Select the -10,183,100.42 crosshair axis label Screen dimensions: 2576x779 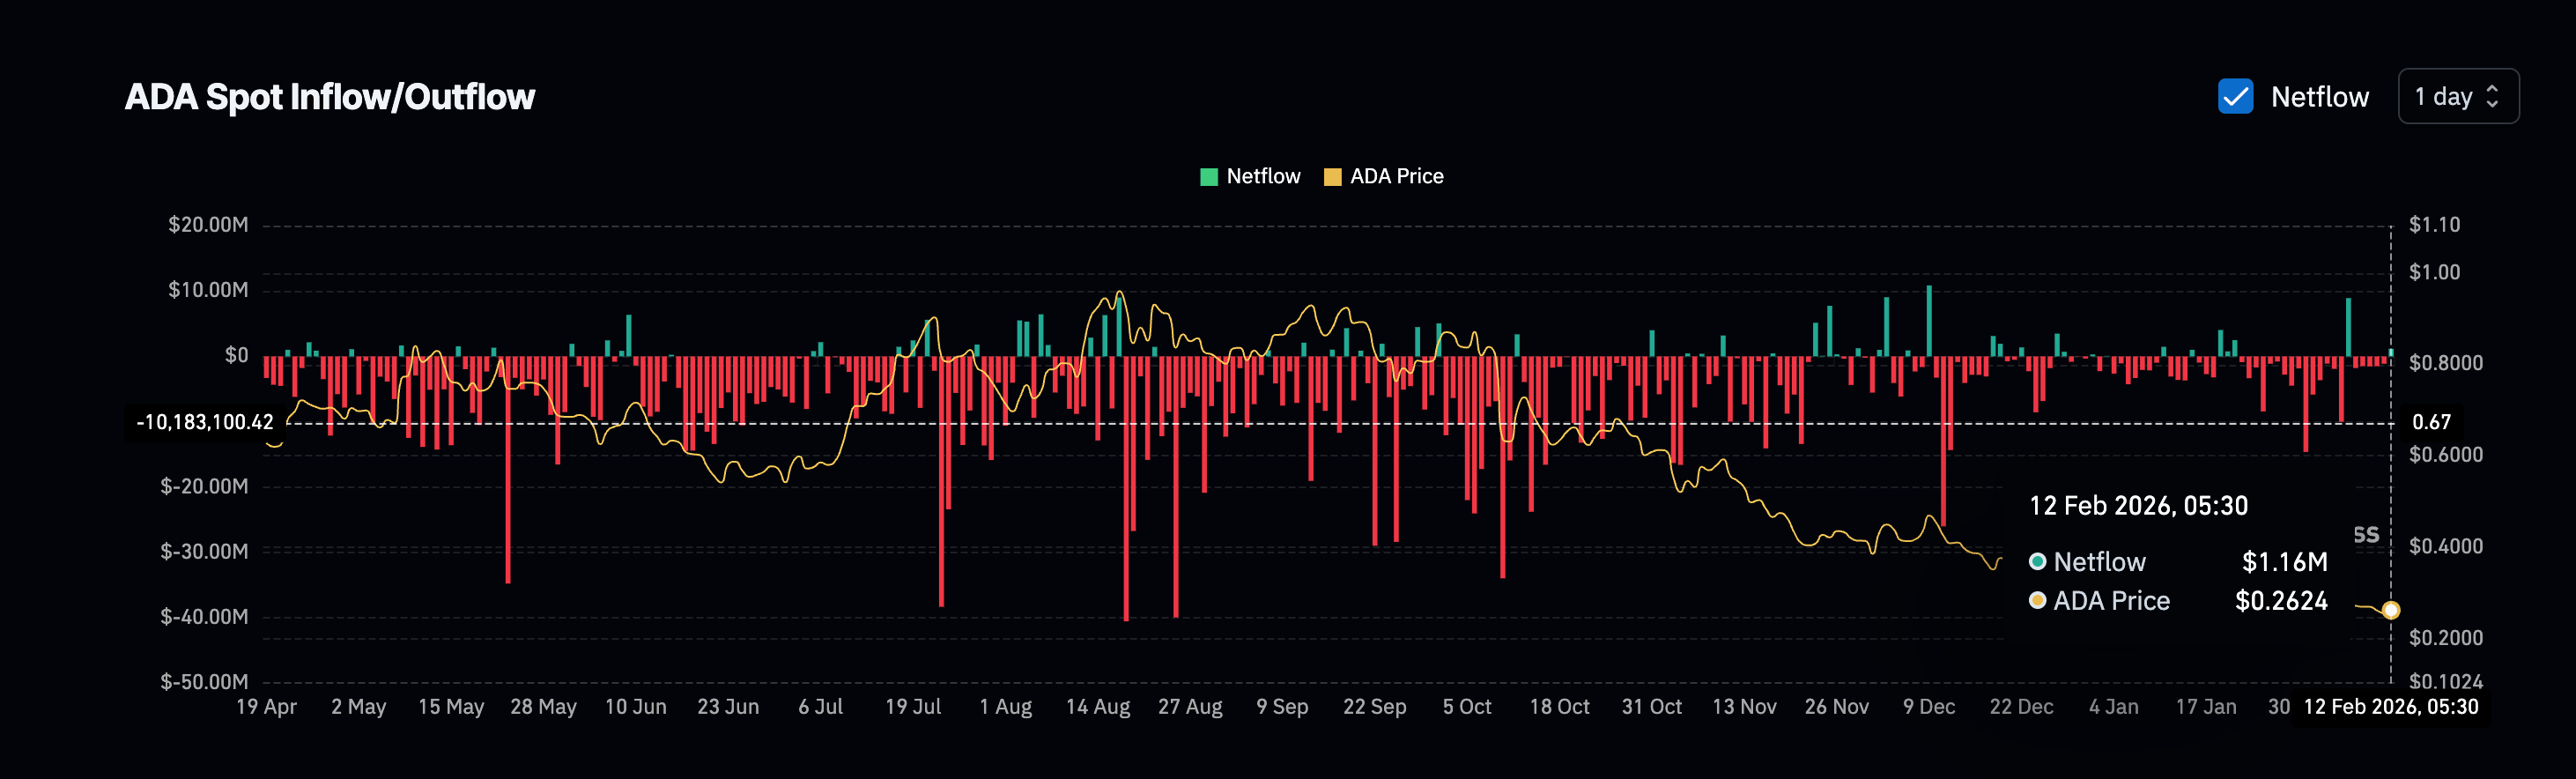point(205,423)
